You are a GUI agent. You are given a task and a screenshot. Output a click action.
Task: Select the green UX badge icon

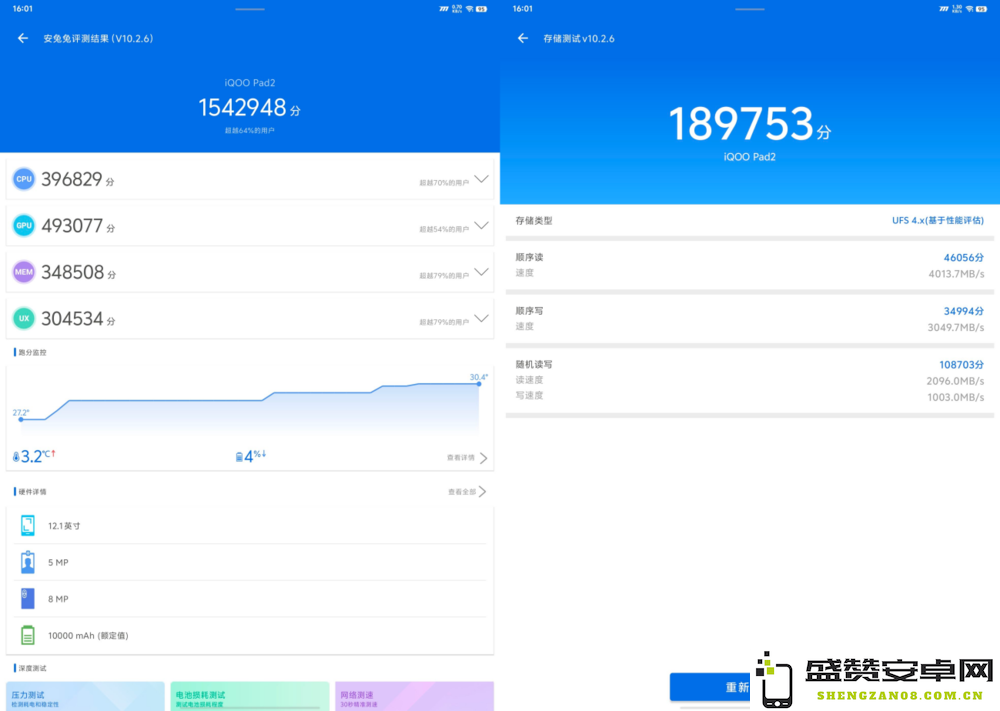click(24, 319)
